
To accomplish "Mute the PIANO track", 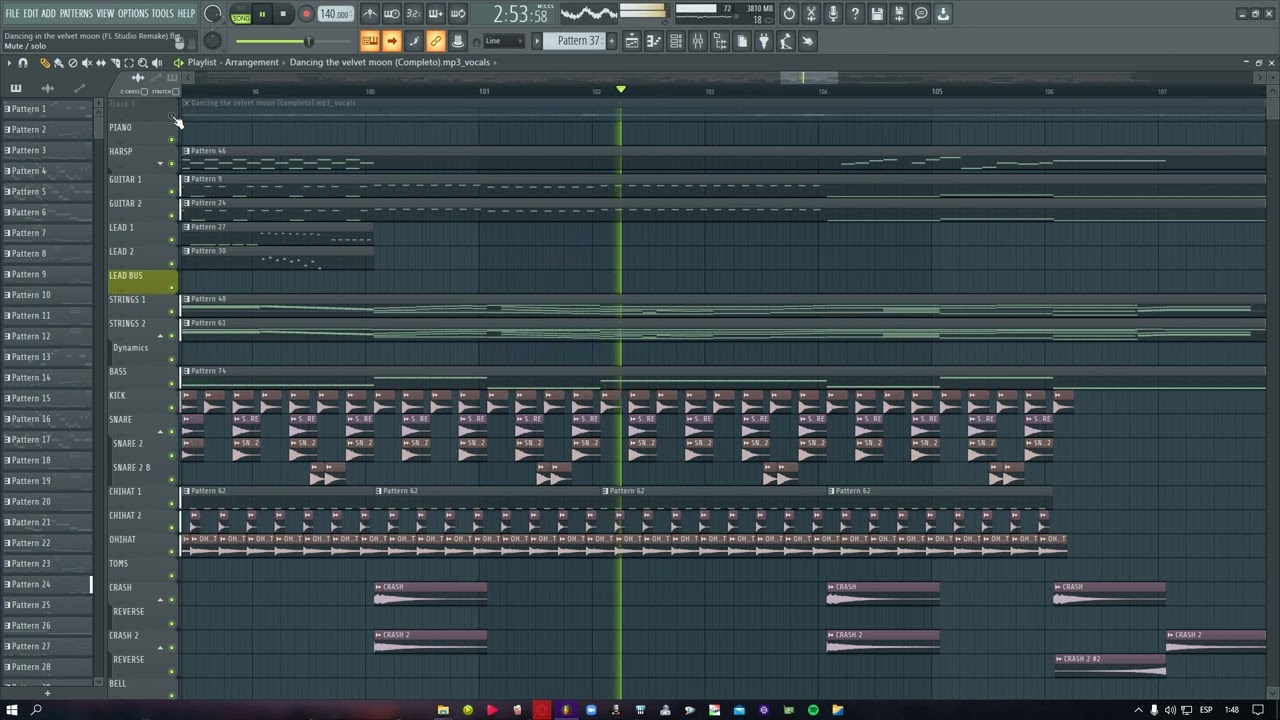I will coord(171,140).
